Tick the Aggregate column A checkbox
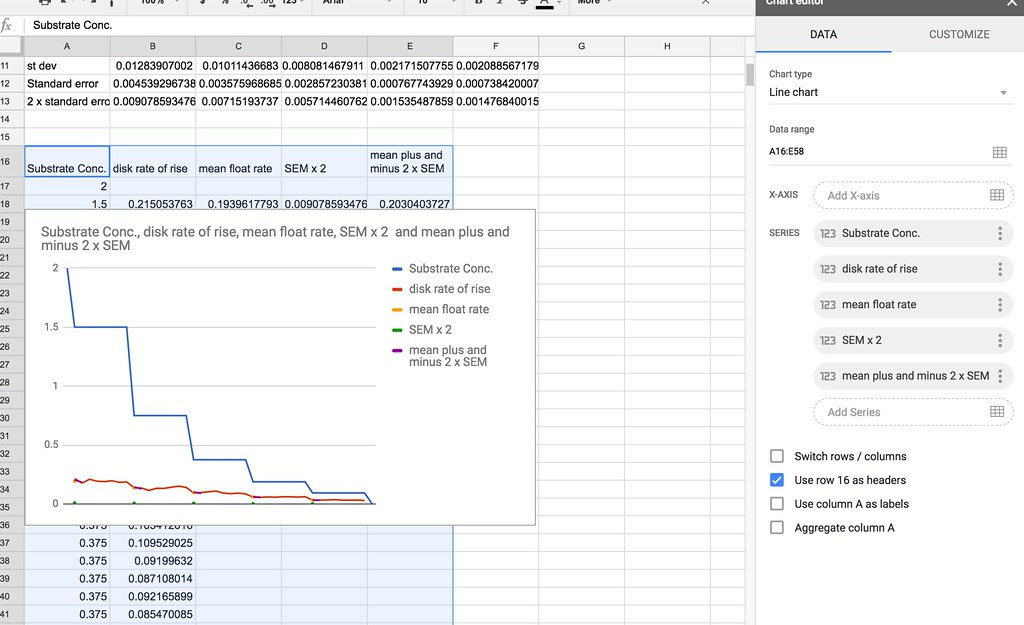Image resolution: width=1024 pixels, height=625 pixels. (x=777, y=528)
